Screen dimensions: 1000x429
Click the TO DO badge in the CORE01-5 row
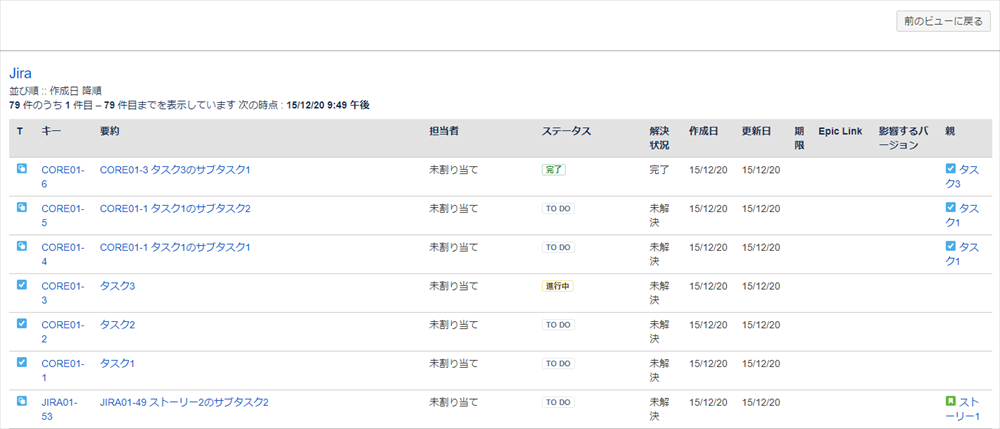tap(558, 208)
